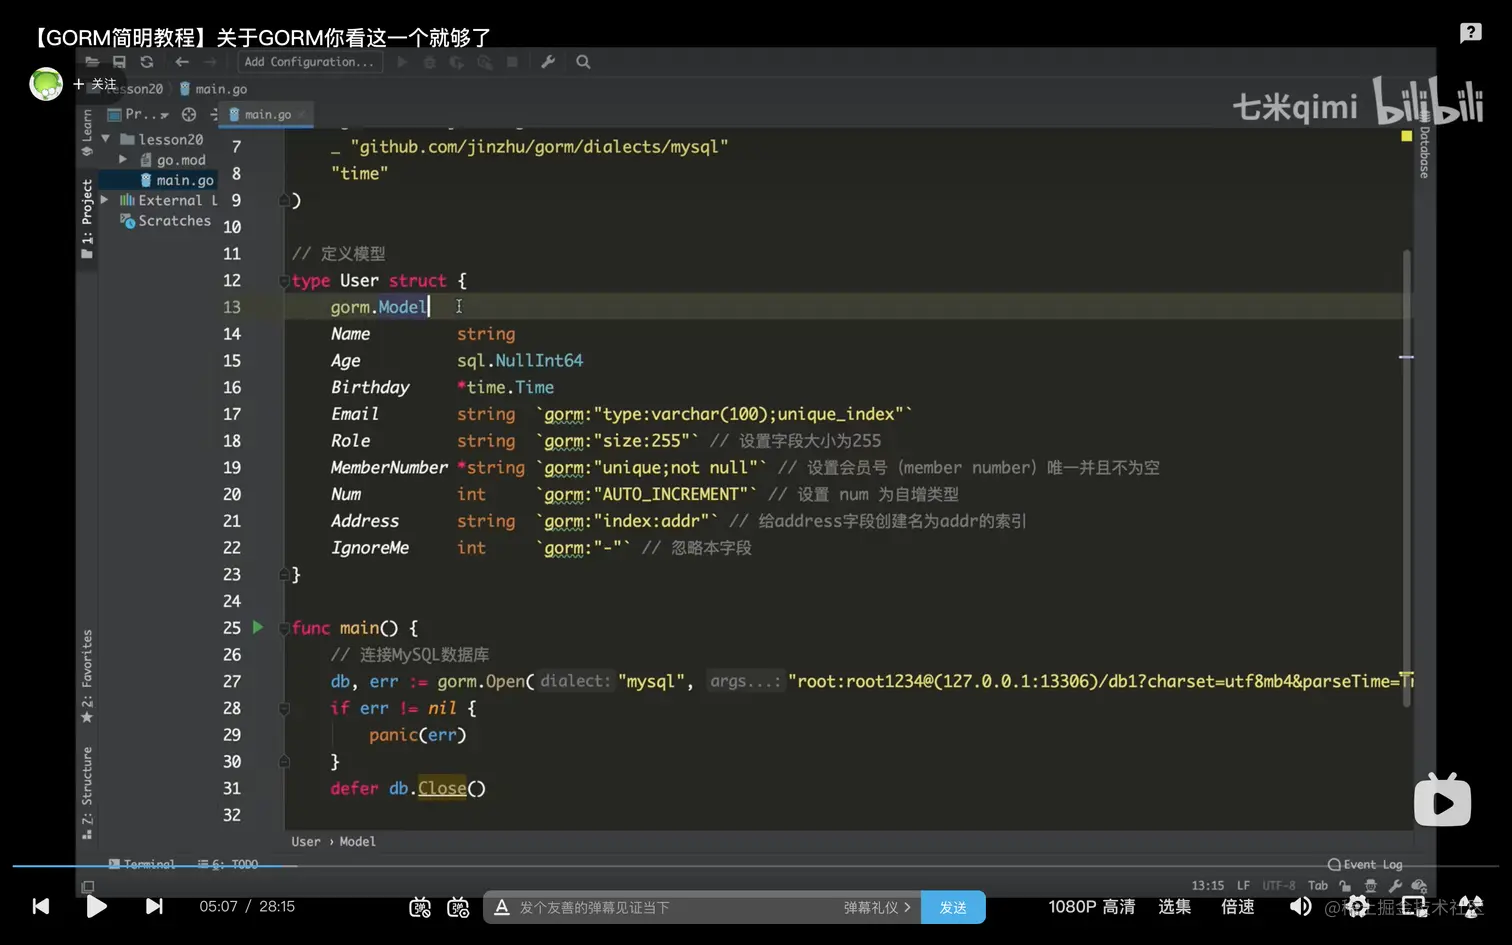Click the run gutter icon beside main
1512x945 pixels.
coord(258,627)
